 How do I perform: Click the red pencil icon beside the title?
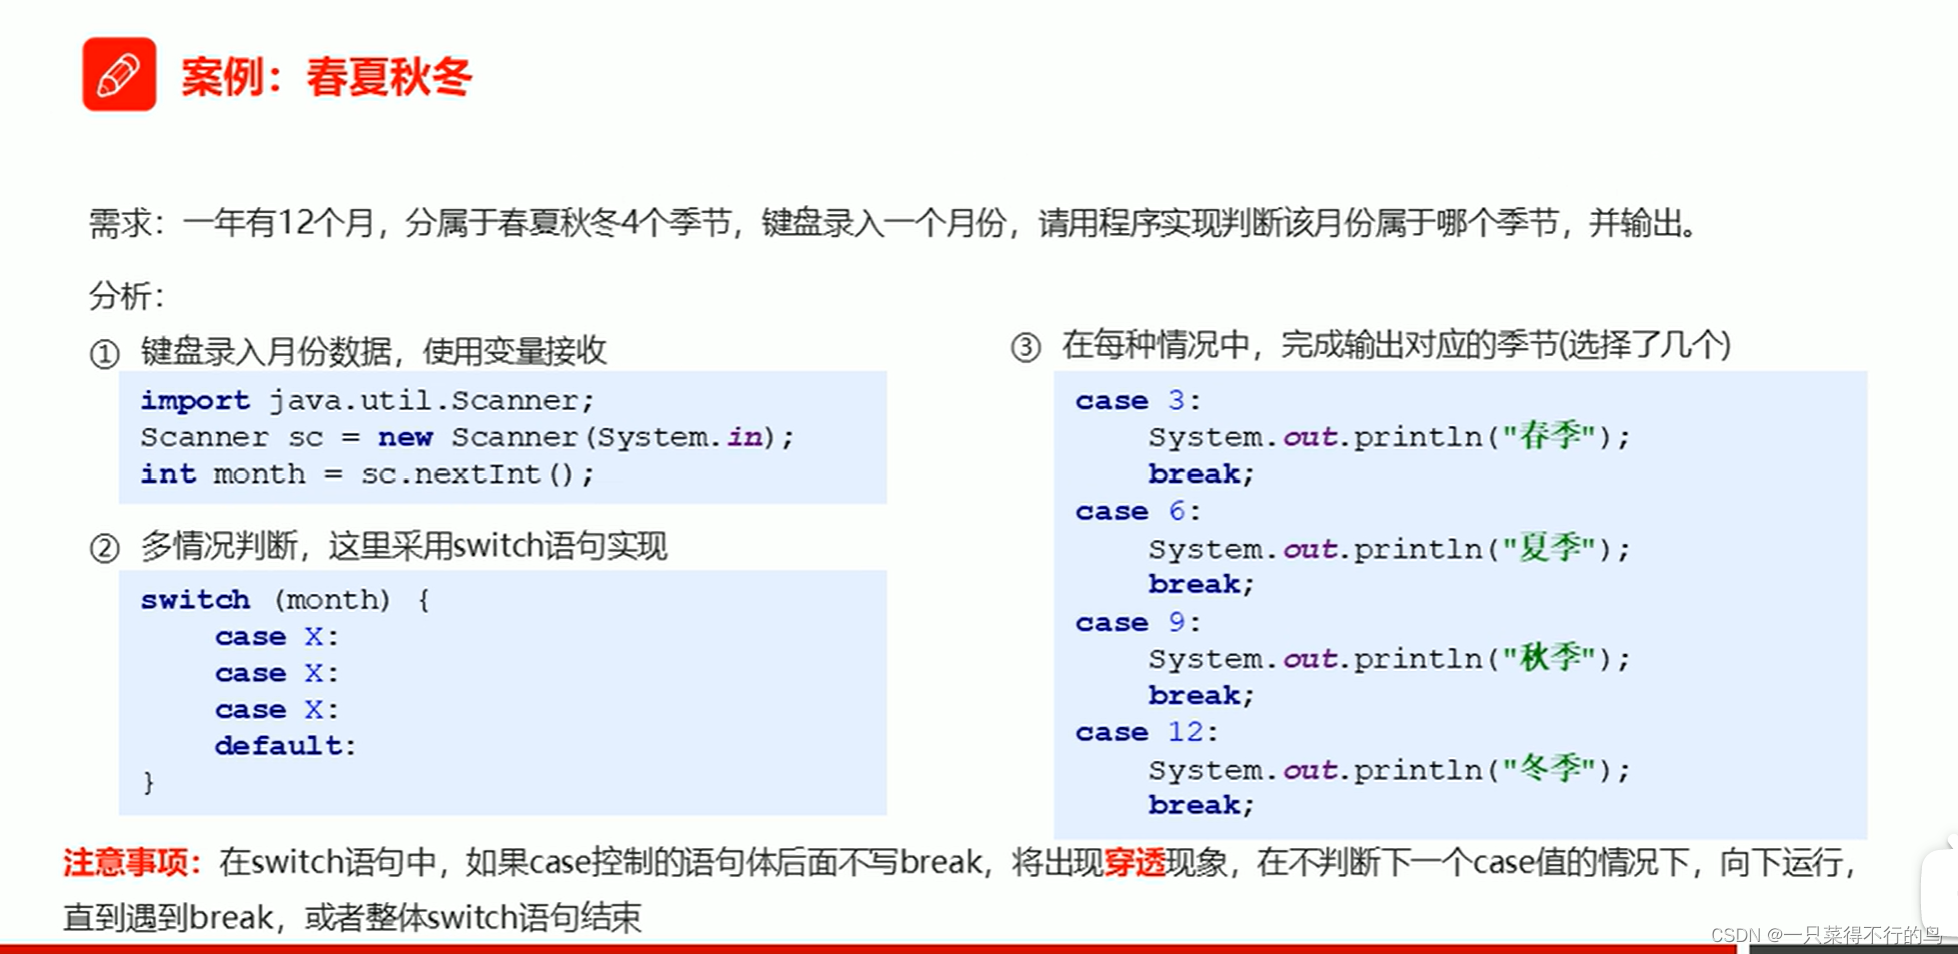tap(119, 74)
